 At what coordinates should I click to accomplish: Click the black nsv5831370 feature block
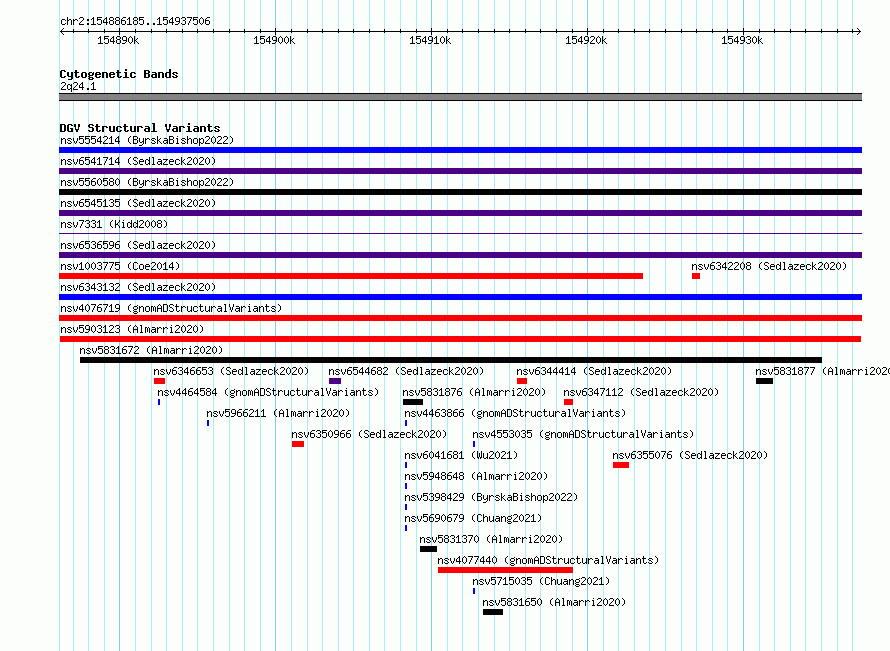(428, 549)
